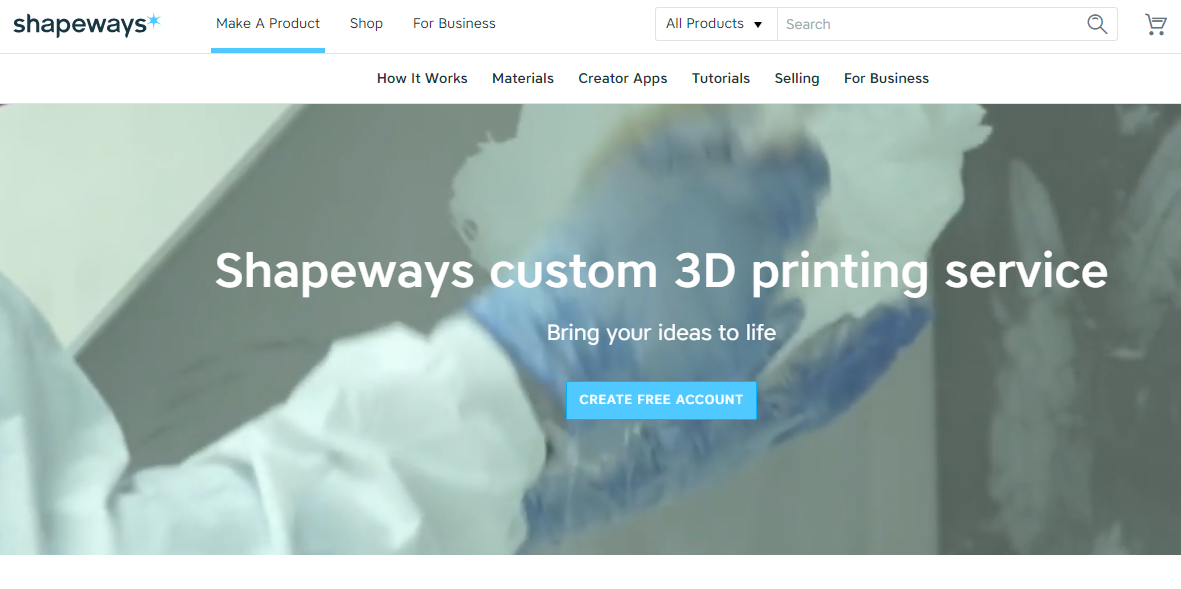
Task: Click the Bring your ideas to life tagline
Action: pyautogui.click(x=661, y=332)
